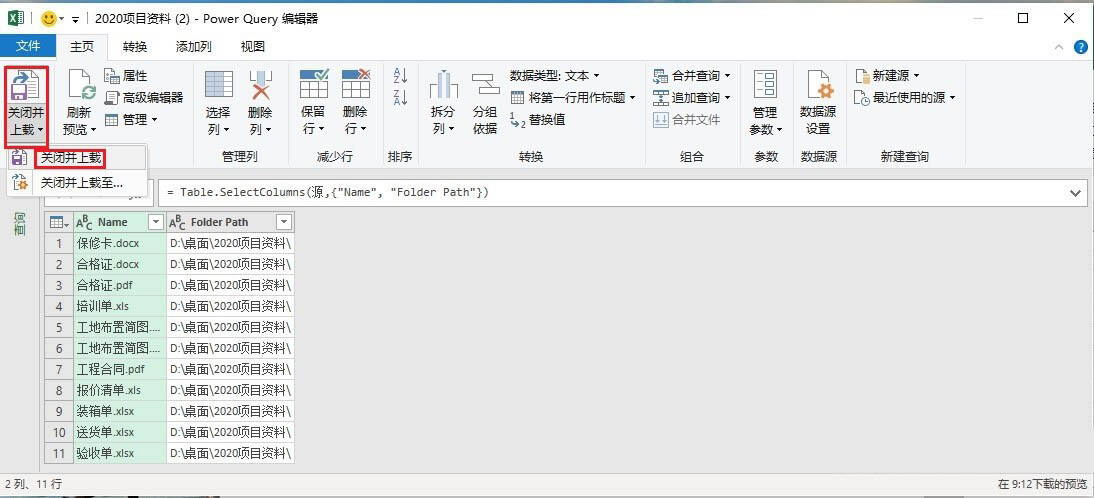Open the File (文件) tab
This screenshot has width=1094, height=498.
click(x=28, y=46)
